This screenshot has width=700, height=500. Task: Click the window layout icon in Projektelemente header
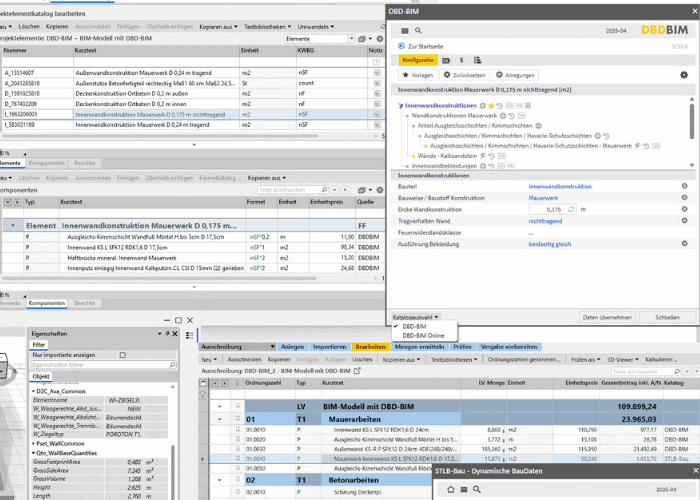click(362, 39)
